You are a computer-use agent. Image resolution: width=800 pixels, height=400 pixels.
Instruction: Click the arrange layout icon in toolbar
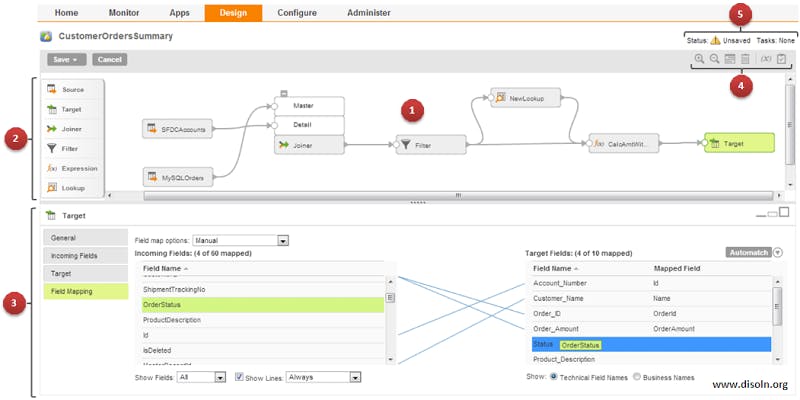click(730, 59)
